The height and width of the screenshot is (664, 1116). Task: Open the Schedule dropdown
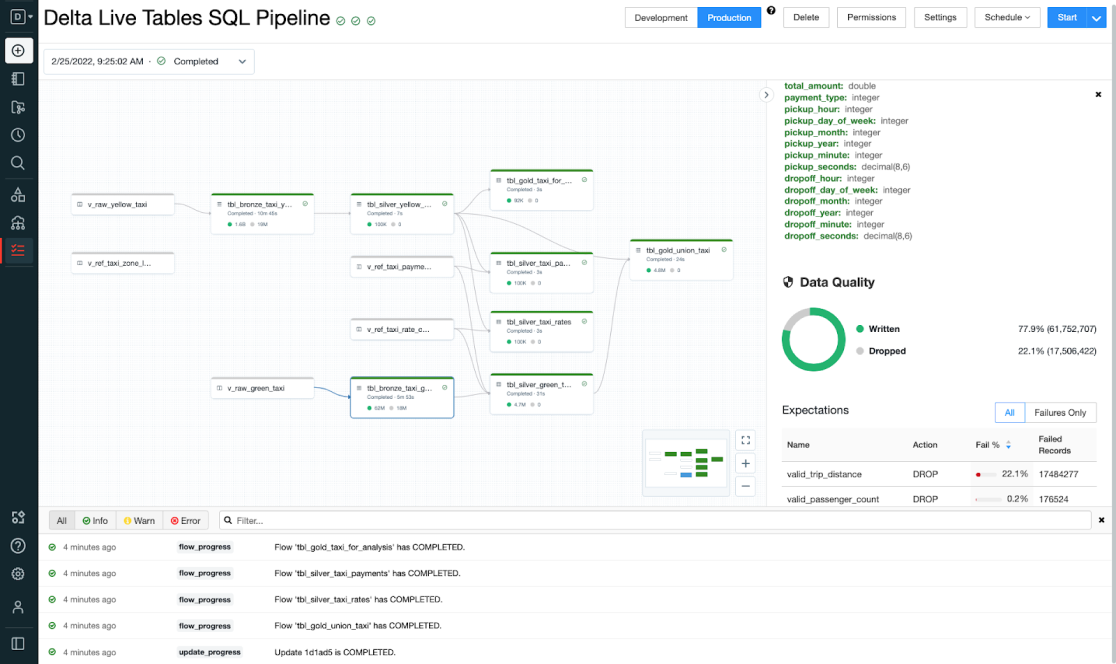(1007, 18)
